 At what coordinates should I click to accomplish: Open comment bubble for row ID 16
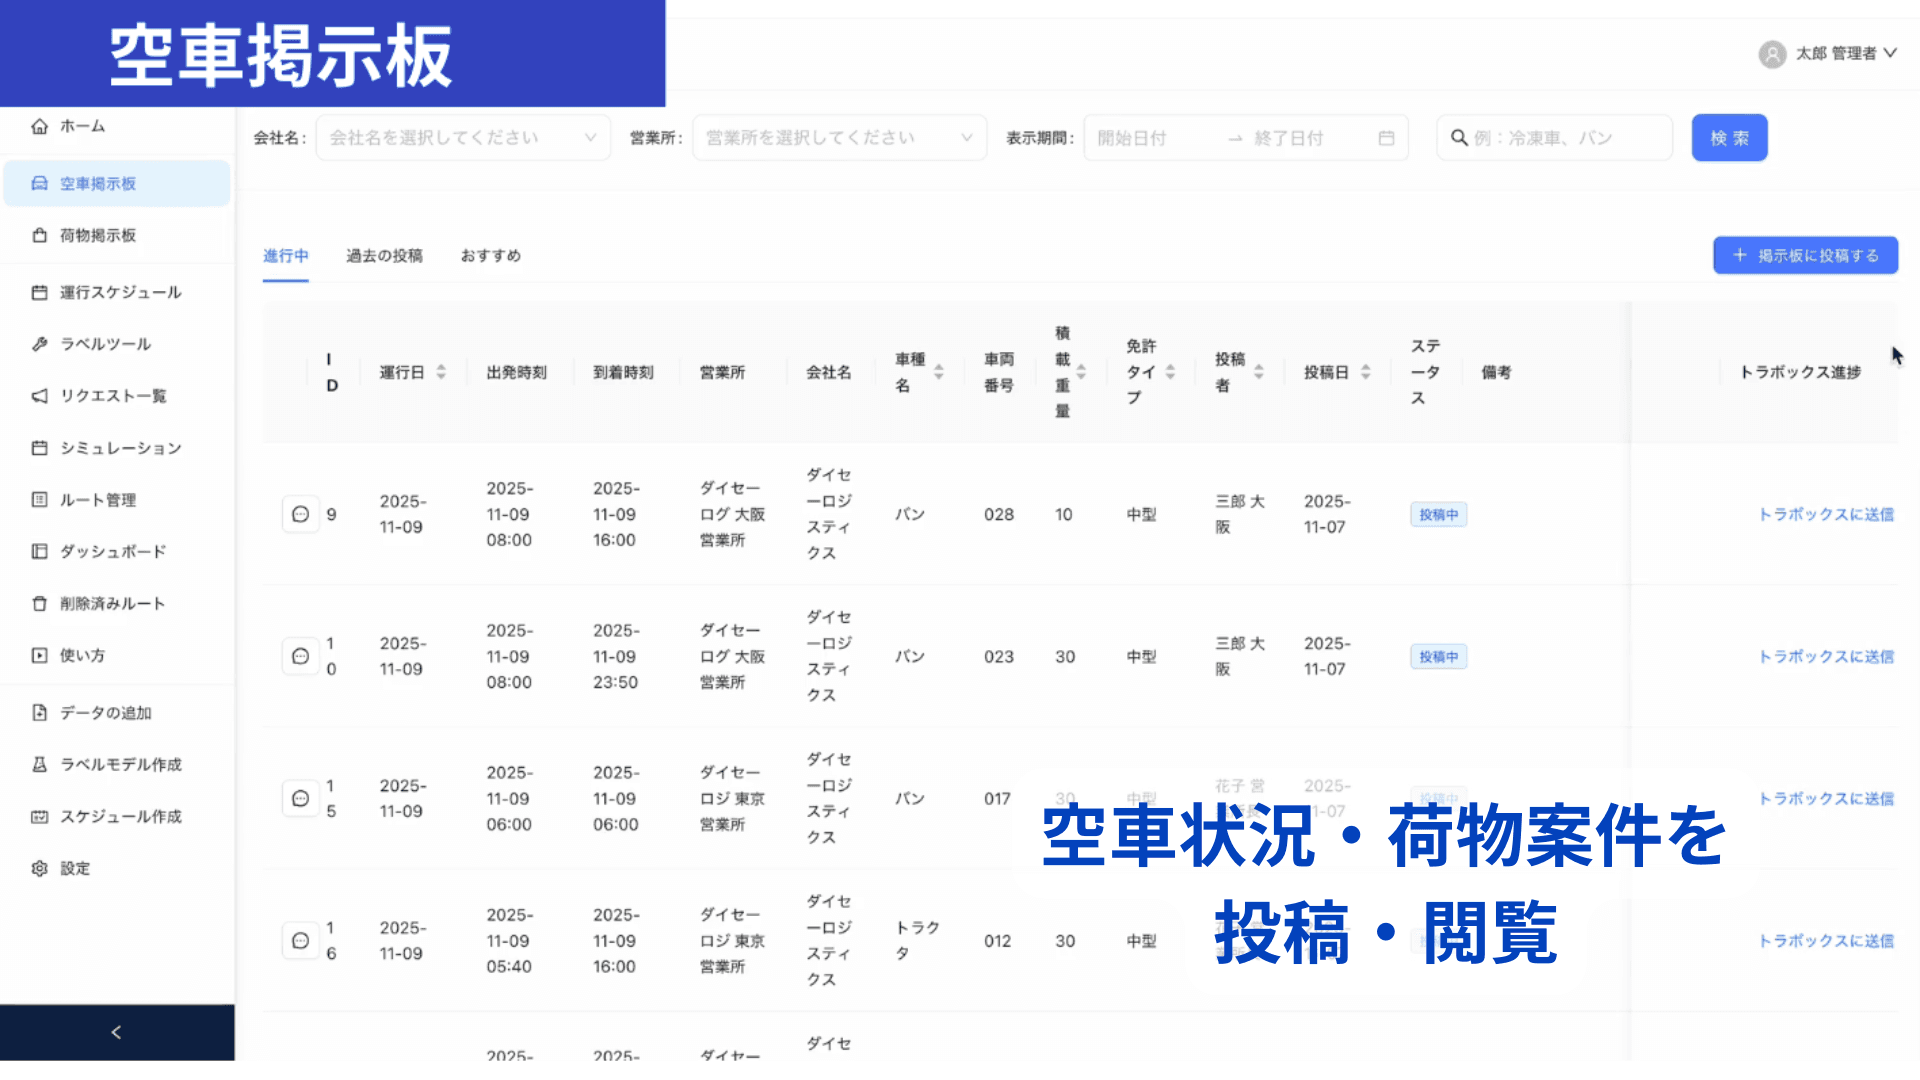(300, 941)
